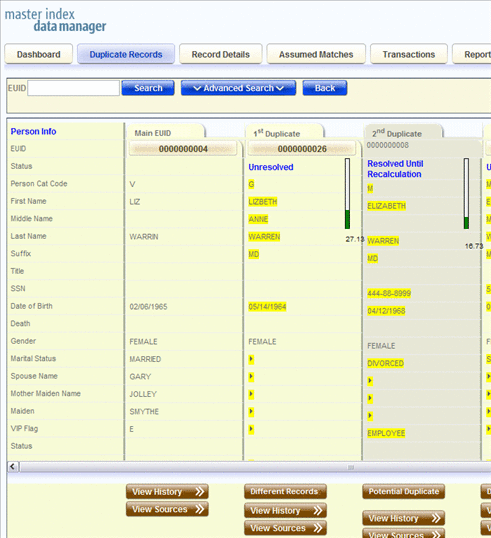
Task: Click highlighted Person Cat Code G
Action: [x=251, y=184]
